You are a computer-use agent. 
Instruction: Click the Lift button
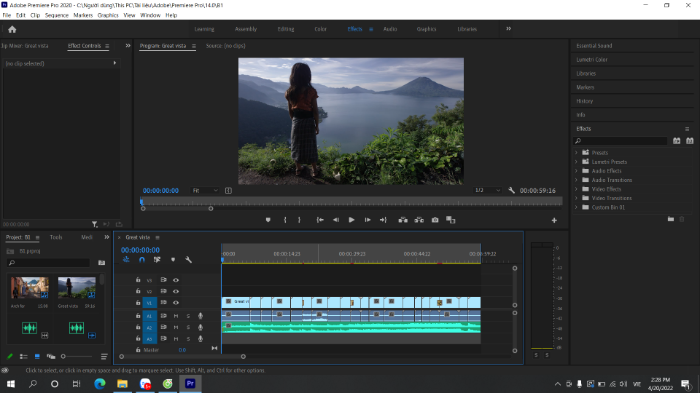[403, 220]
